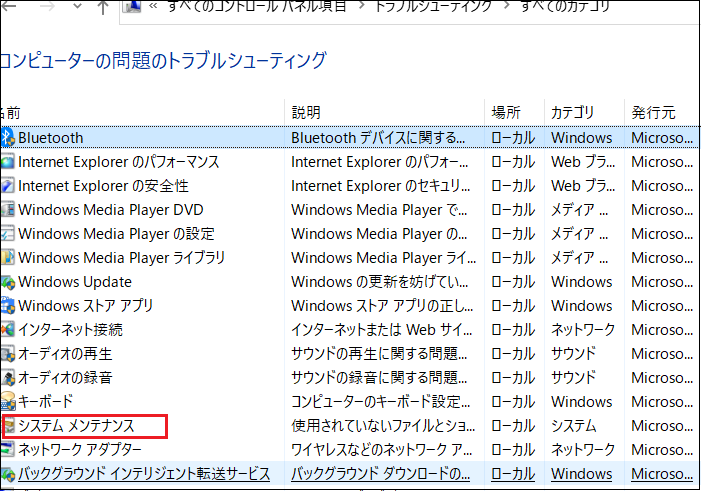Image resolution: width=701 pixels, height=491 pixels.
Task: Select キーボード troubleshooter
Action: [x=45, y=402]
